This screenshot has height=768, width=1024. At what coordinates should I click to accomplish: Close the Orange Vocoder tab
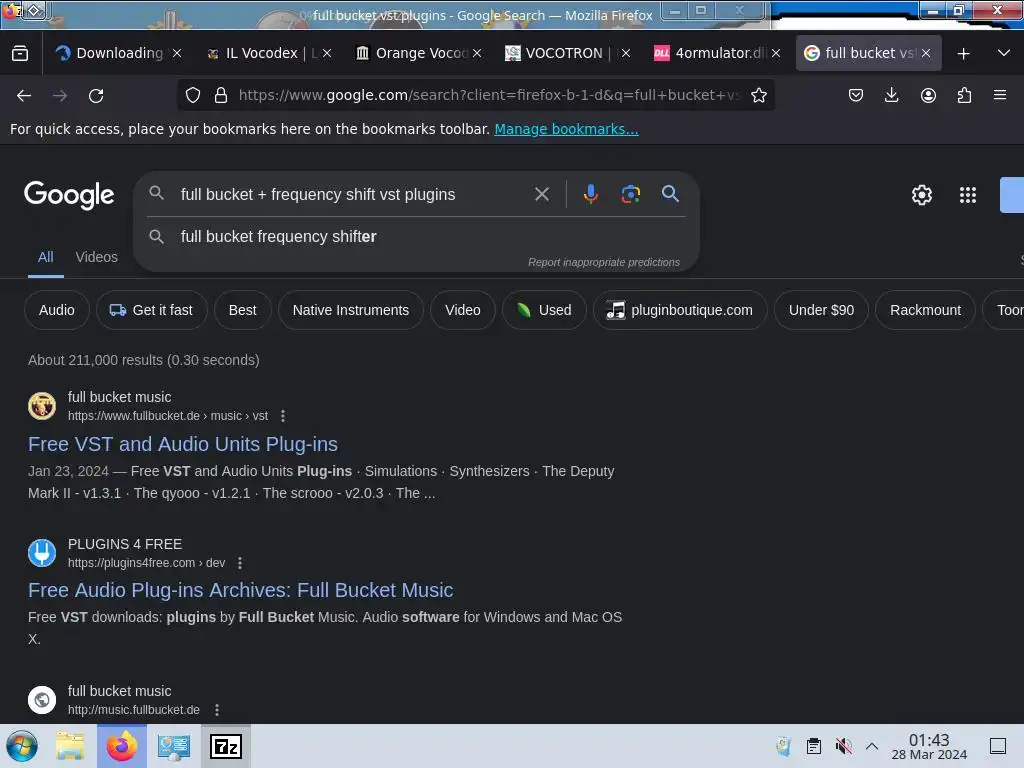(x=477, y=54)
